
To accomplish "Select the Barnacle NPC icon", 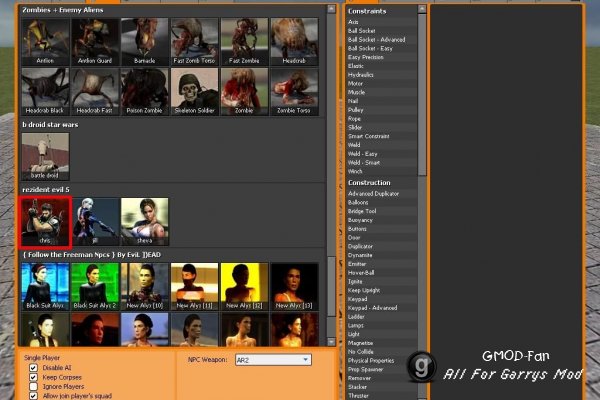I will pos(145,42).
